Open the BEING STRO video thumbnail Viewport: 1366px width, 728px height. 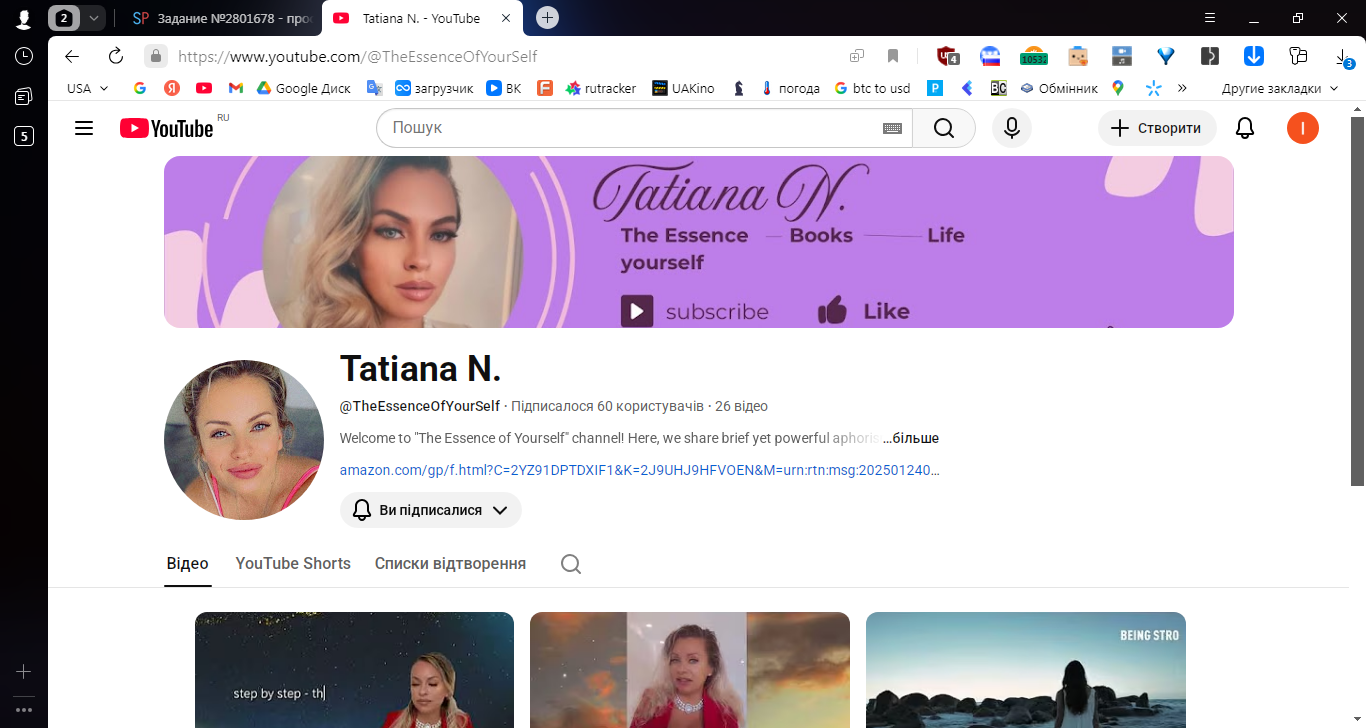(x=1026, y=670)
